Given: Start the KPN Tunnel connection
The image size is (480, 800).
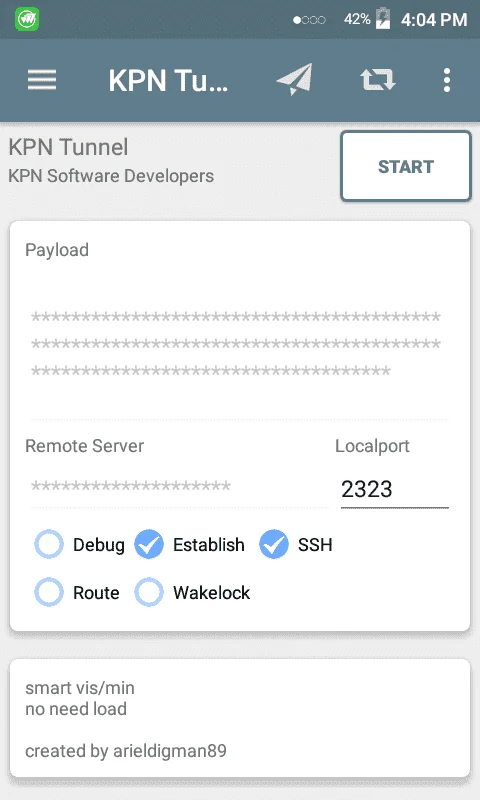Looking at the screenshot, I should tap(406, 166).
